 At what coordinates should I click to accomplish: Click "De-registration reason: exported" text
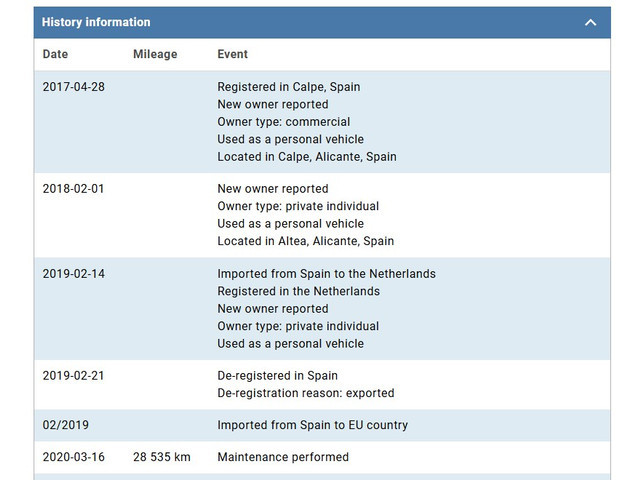pyautogui.click(x=306, y=393)
